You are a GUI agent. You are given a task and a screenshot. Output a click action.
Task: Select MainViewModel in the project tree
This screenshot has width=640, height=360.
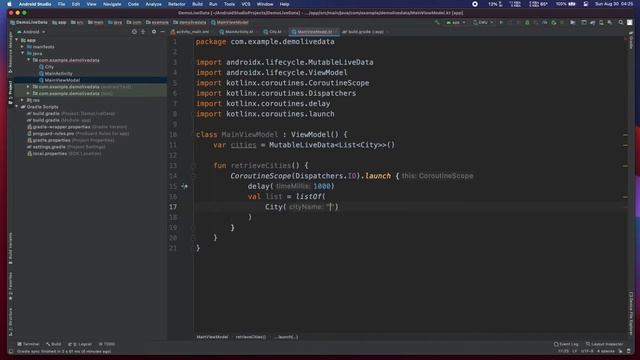click(x=59, y=80)
